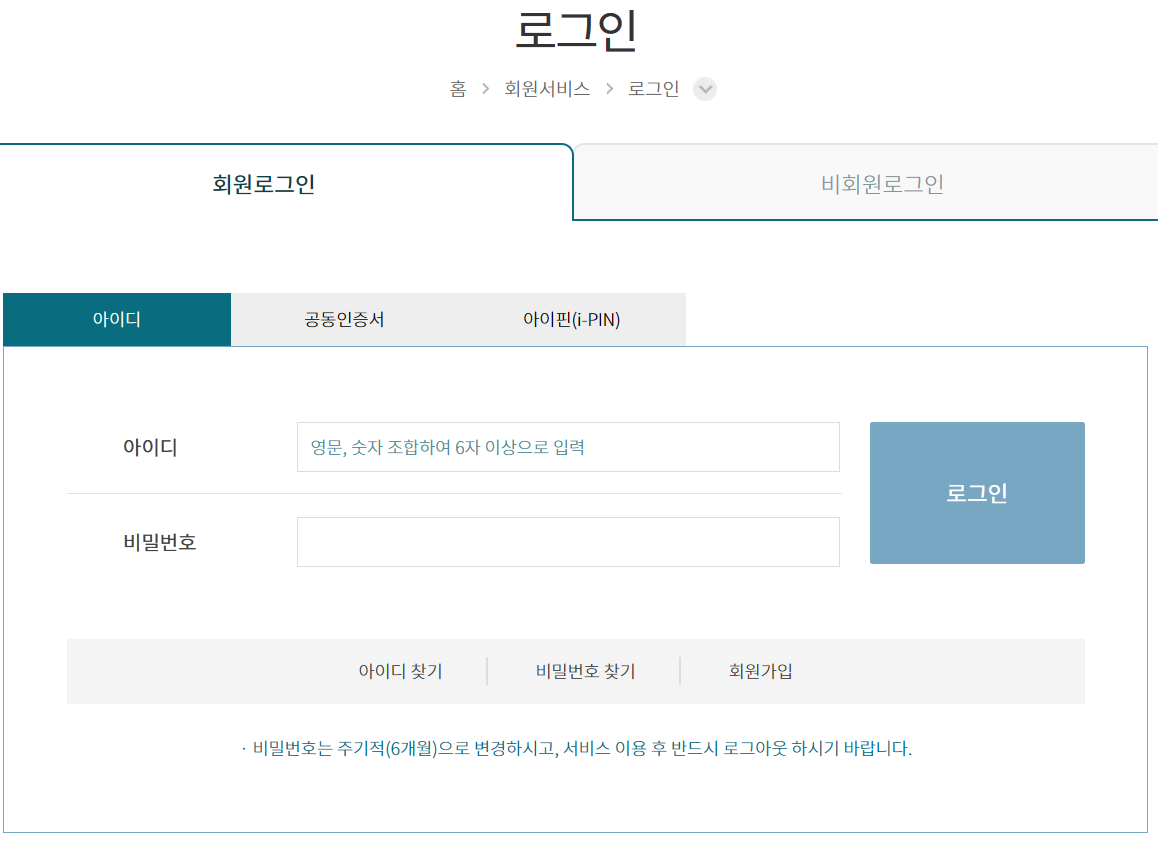Select the 아이디 login method tab
The image size is (1158, 844).
(116, 318)
